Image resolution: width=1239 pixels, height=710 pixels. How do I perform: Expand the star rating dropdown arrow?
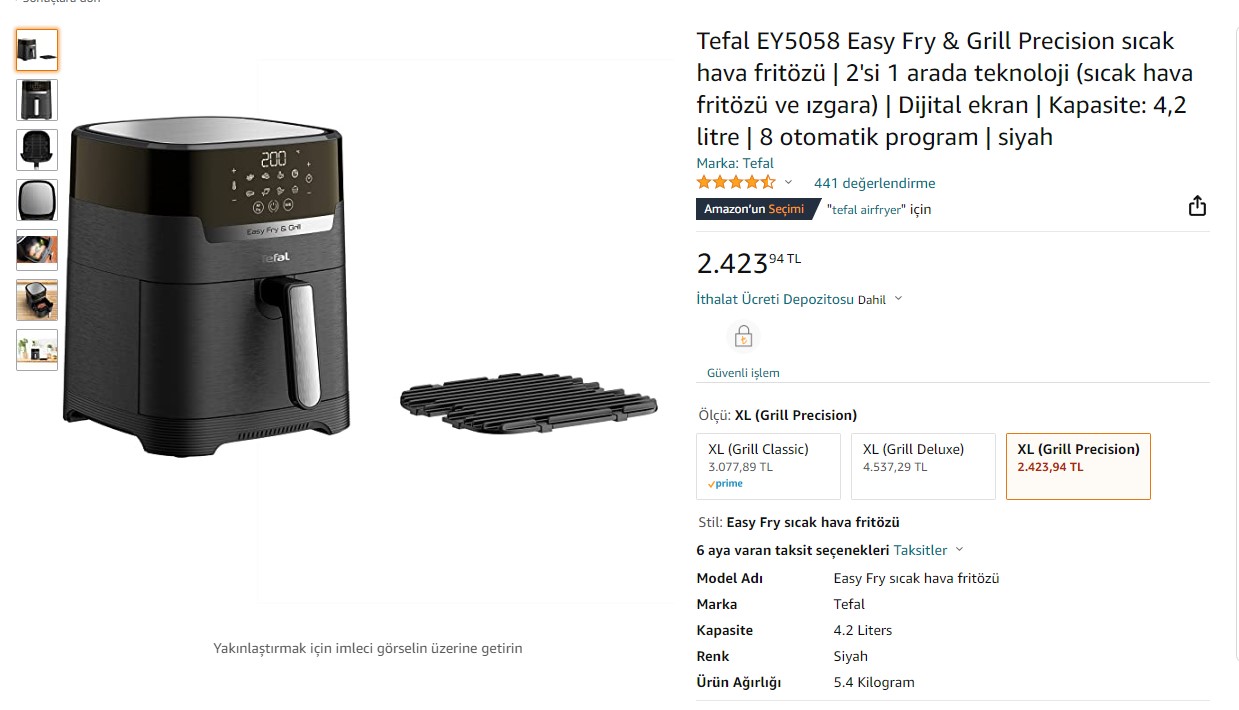coord(788,183)
